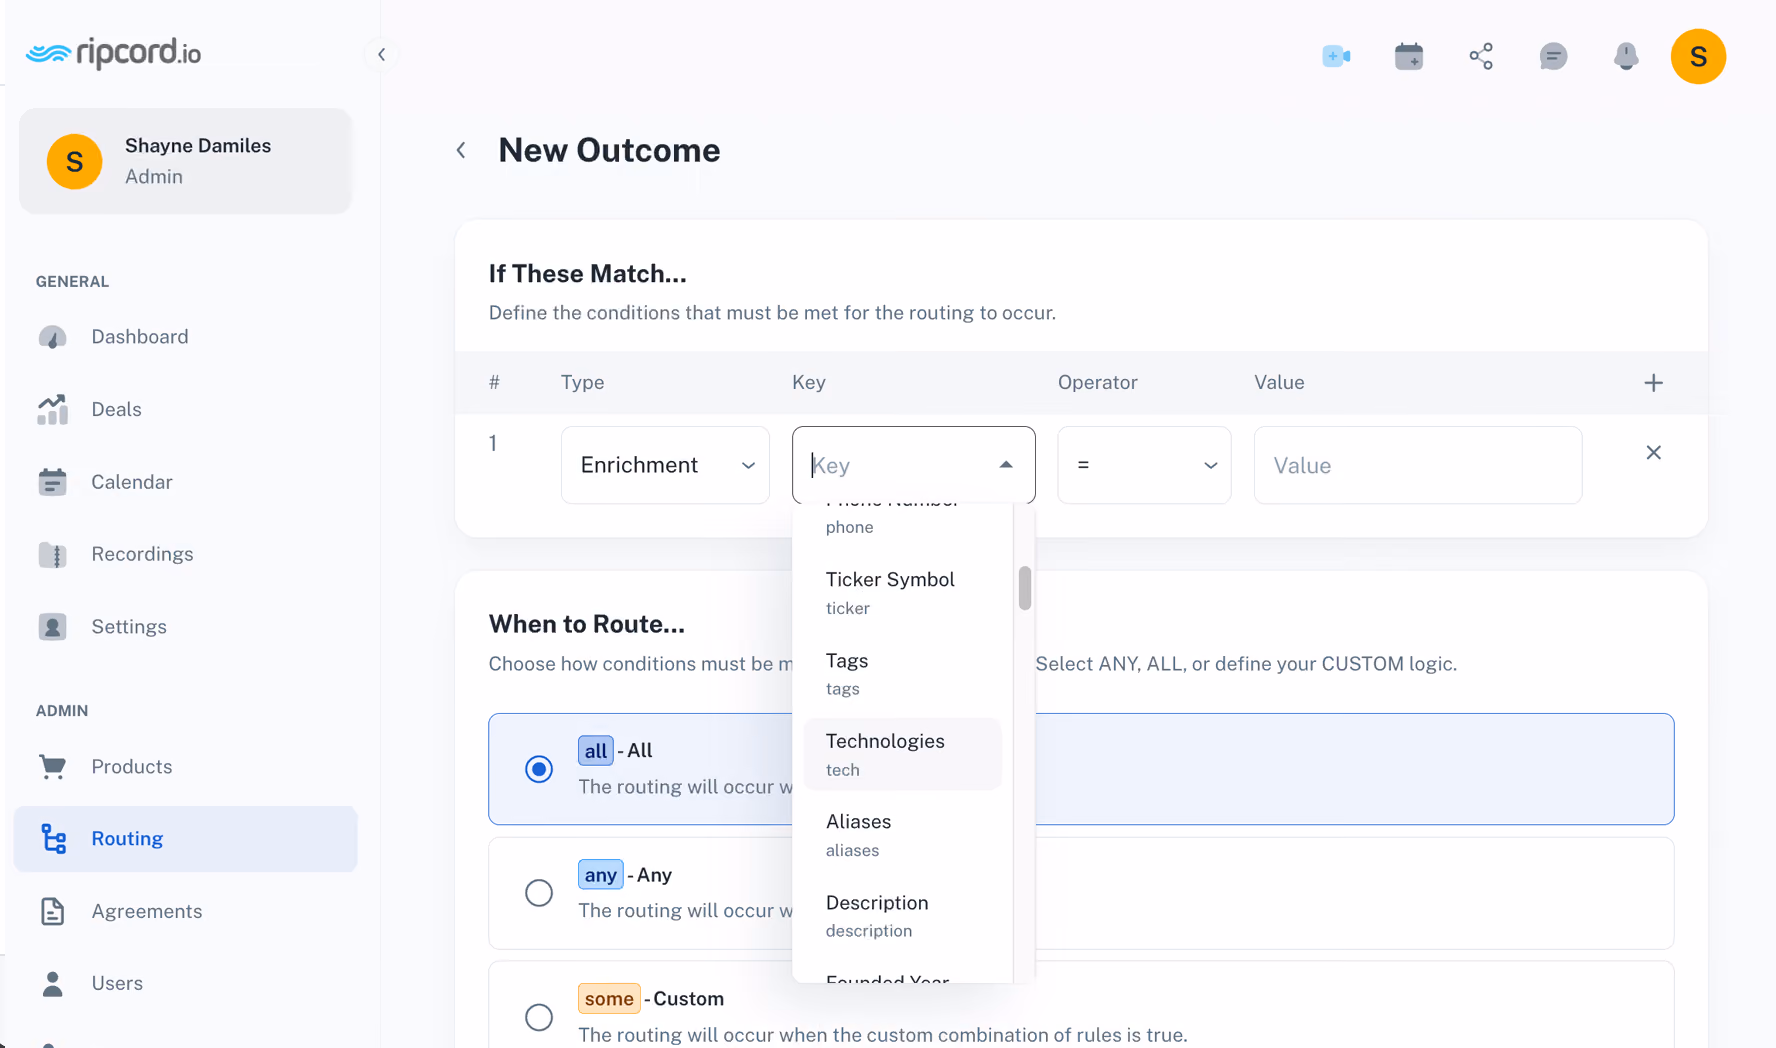Click the "any" badge label

click(600, 875)
